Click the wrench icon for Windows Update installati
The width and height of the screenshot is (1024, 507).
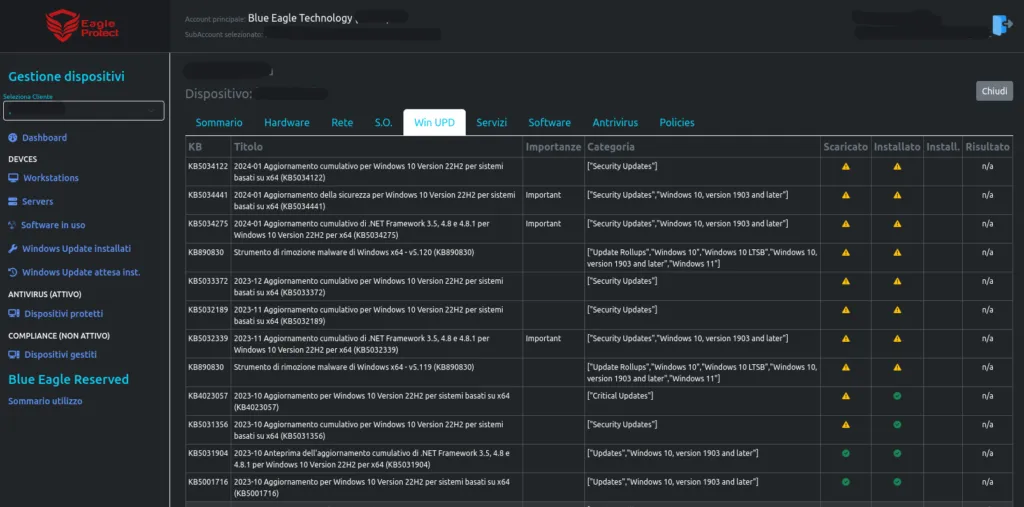coord(13,248)
